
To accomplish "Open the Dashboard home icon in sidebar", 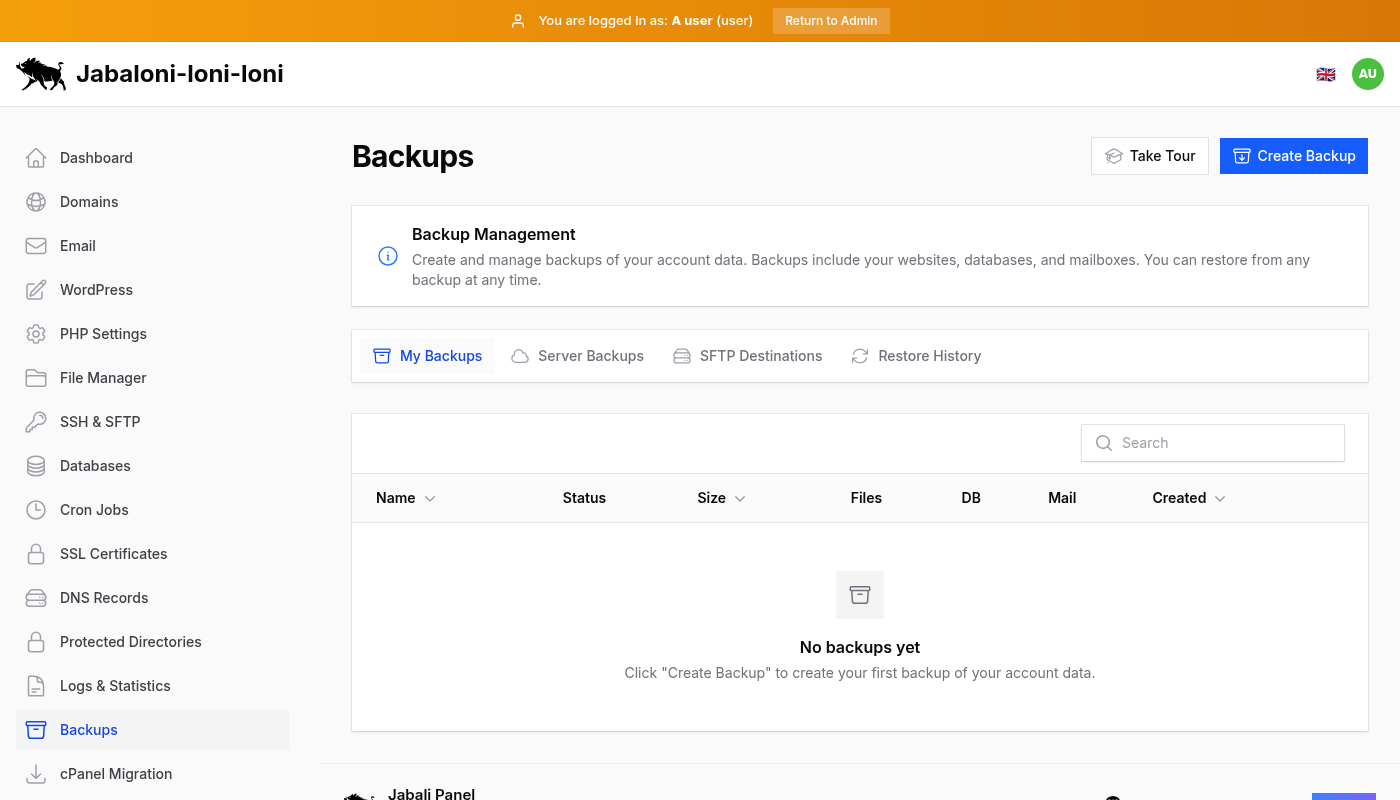I will [36, 157].
